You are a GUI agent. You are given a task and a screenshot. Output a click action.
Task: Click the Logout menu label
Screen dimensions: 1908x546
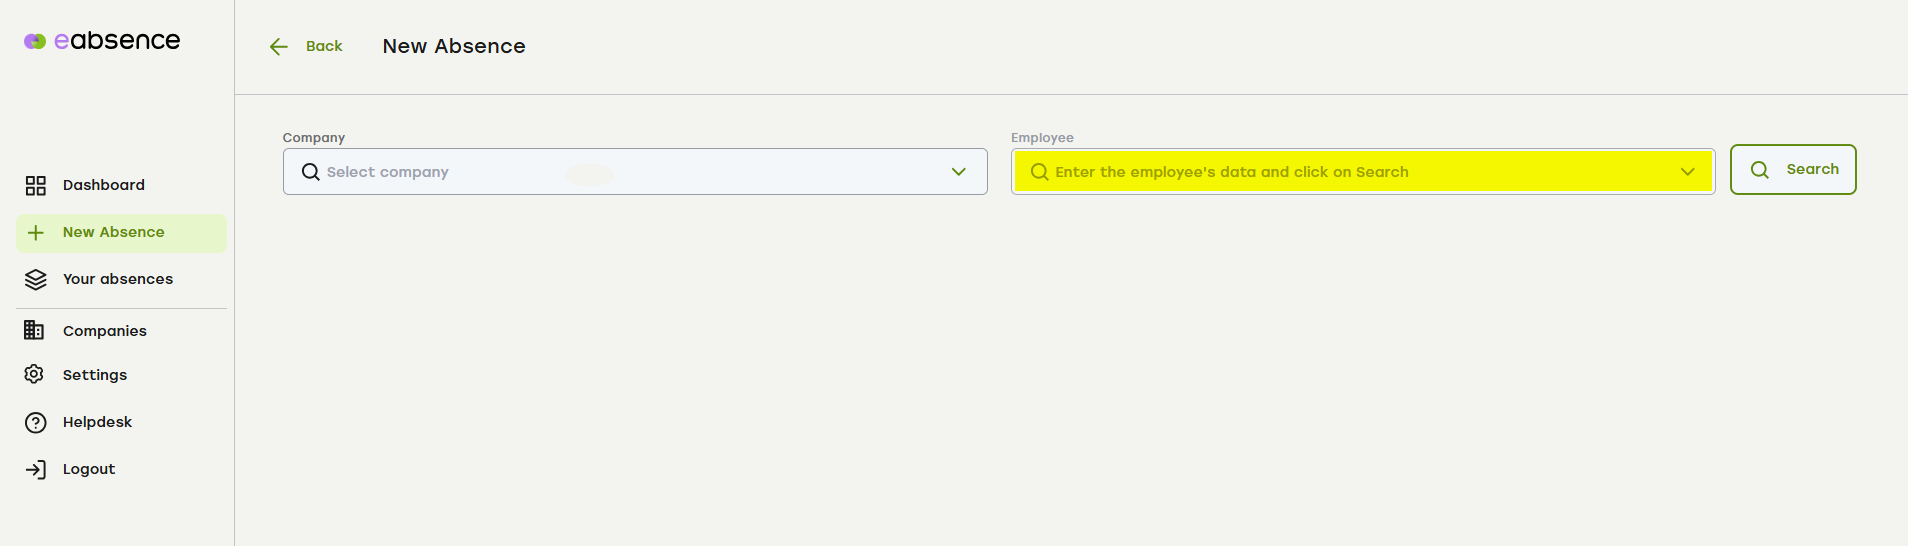(89, 469)
